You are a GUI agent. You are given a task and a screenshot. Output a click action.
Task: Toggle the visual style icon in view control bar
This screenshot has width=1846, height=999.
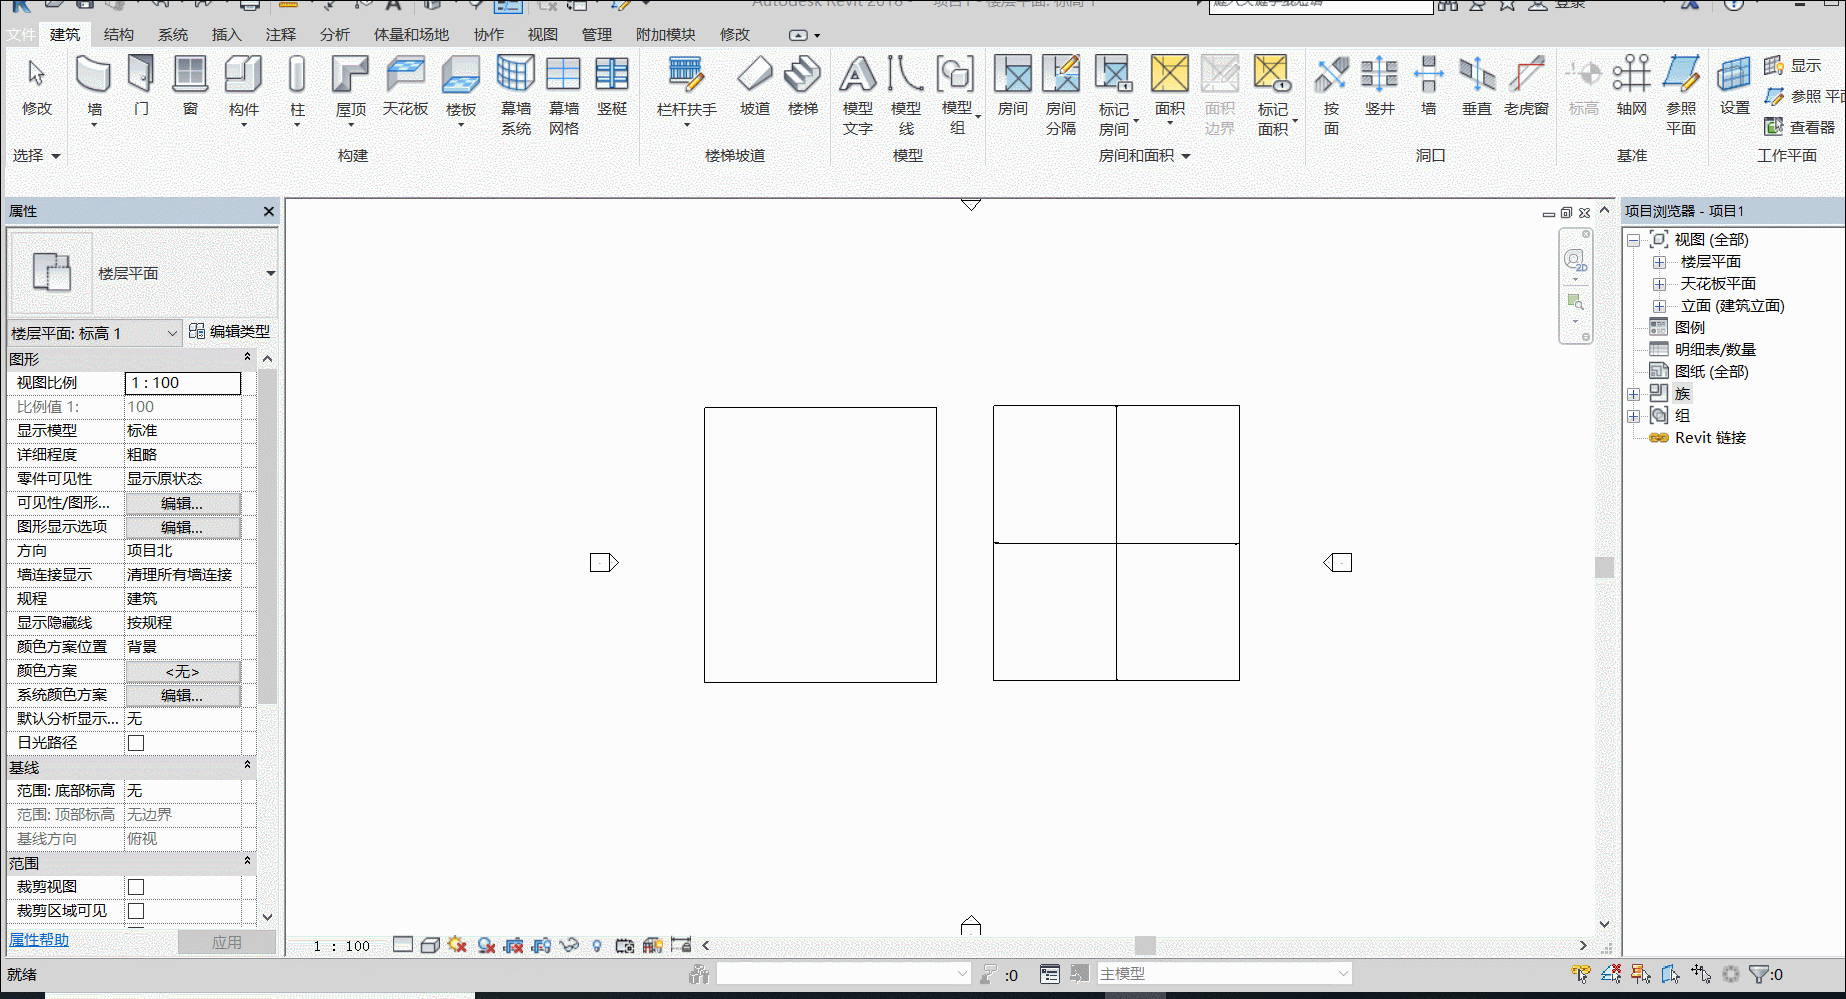click(430, 945)
